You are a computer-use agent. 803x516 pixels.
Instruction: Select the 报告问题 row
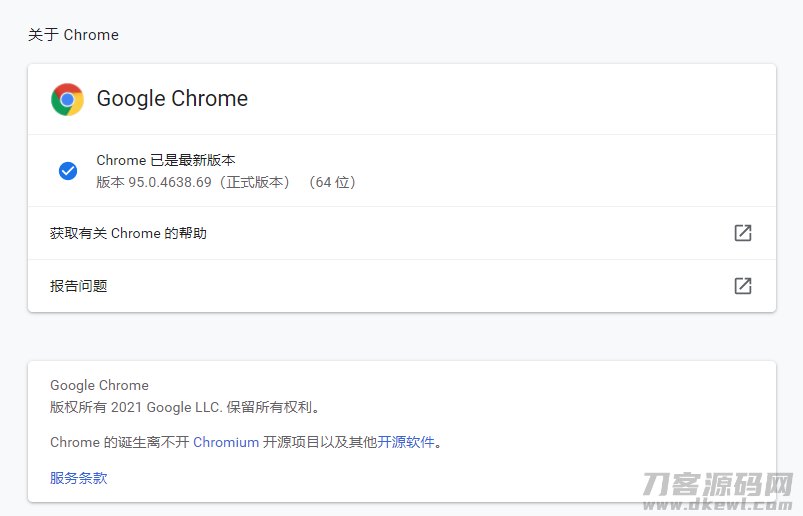point(402,286)
